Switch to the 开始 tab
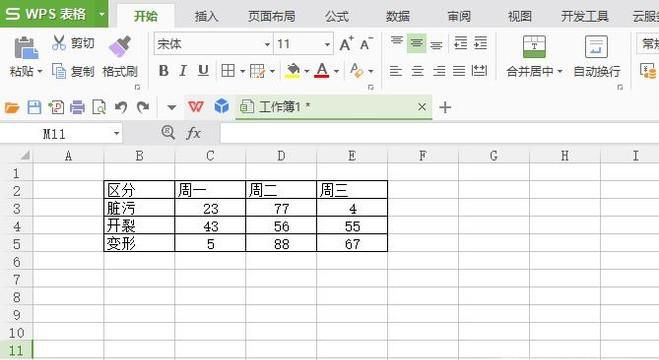Viewport: 659px width, 360px height. pos(145,16)
